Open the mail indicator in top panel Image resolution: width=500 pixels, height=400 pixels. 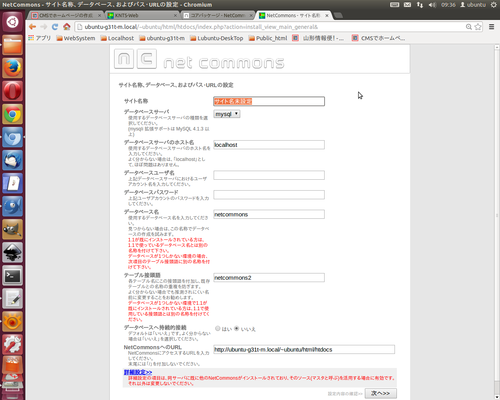point(407,5)
